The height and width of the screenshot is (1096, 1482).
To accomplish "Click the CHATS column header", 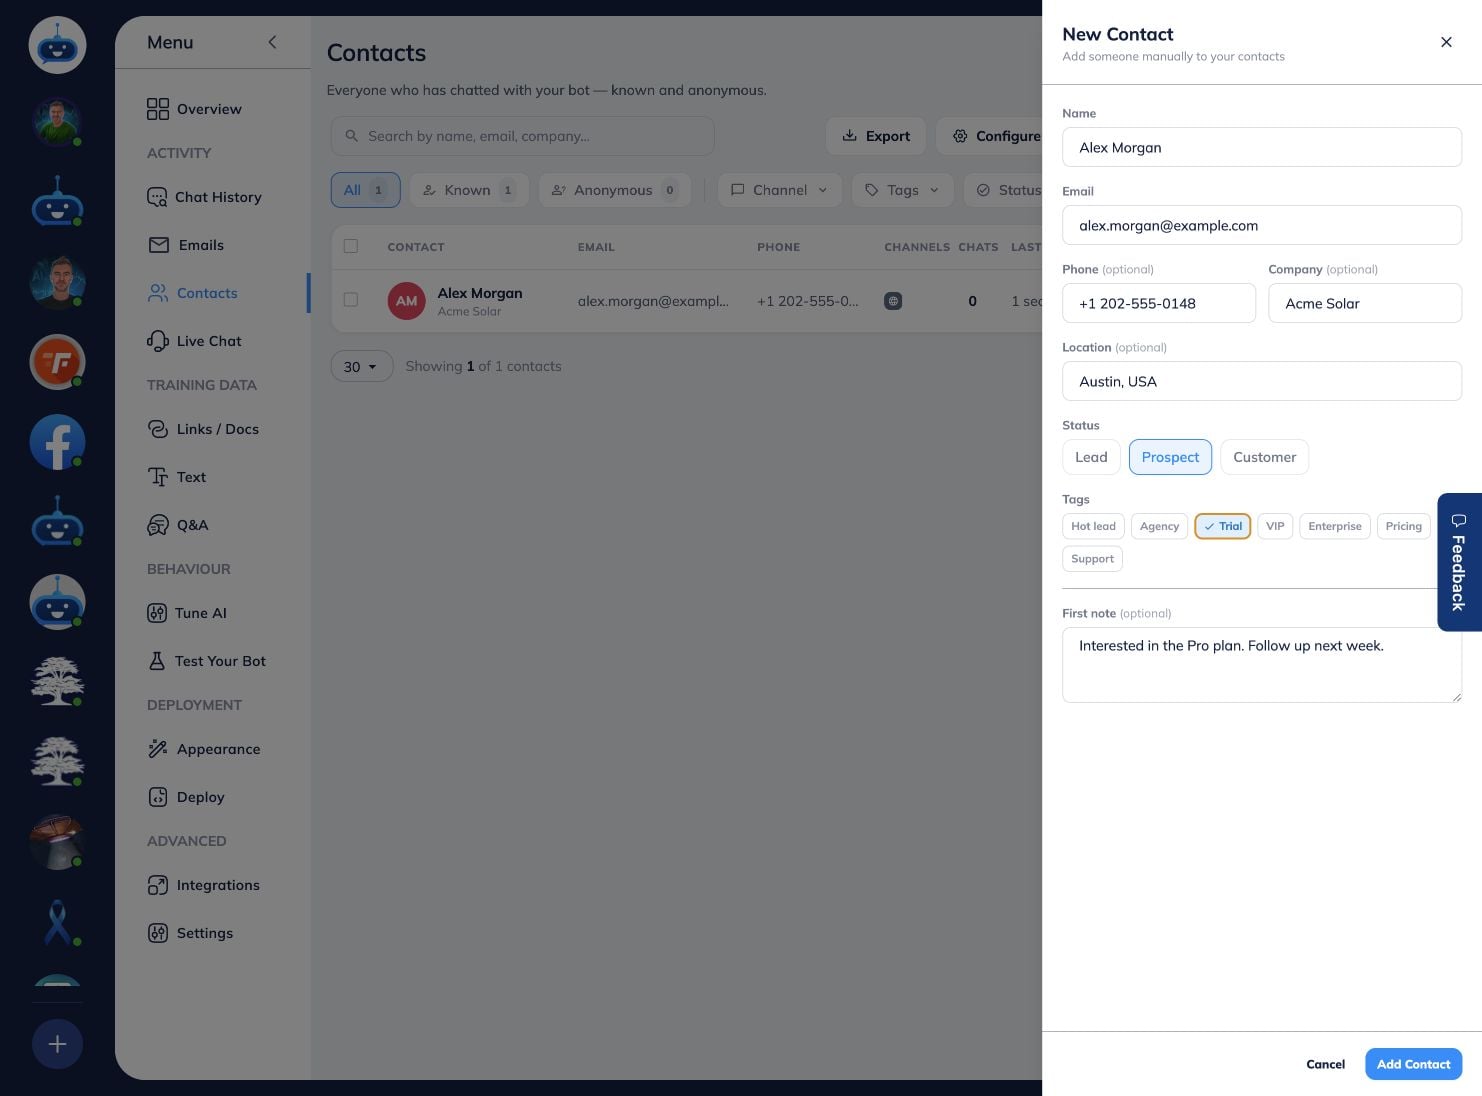I will click(978, 247).
